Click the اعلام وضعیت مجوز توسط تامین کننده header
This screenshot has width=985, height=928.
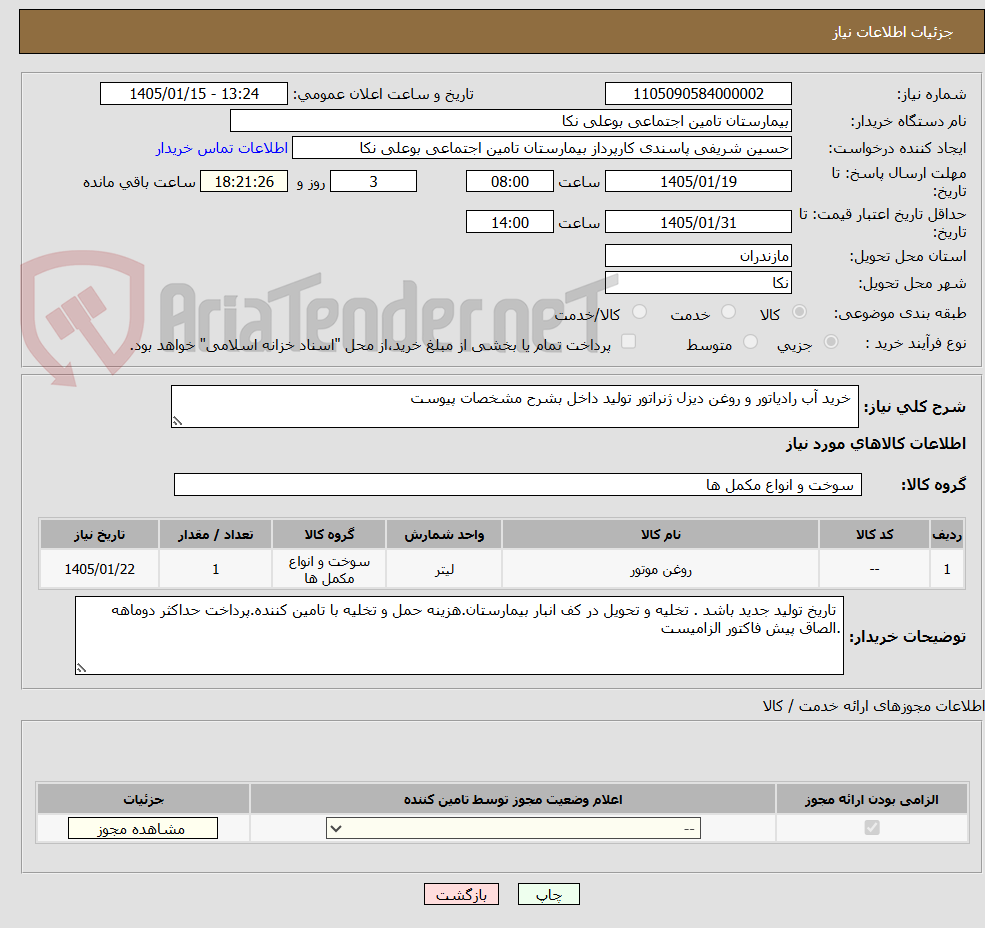pyautogui.click(x=513, y=799)
